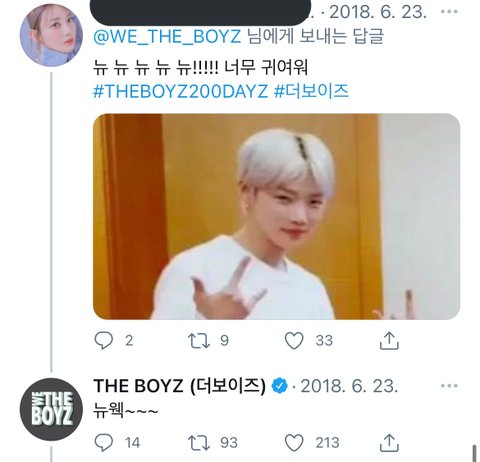480x462 pixels.
Task: Reply to THE BOYZ tweet with 14 replies
Action: click(x=104, y=443)
